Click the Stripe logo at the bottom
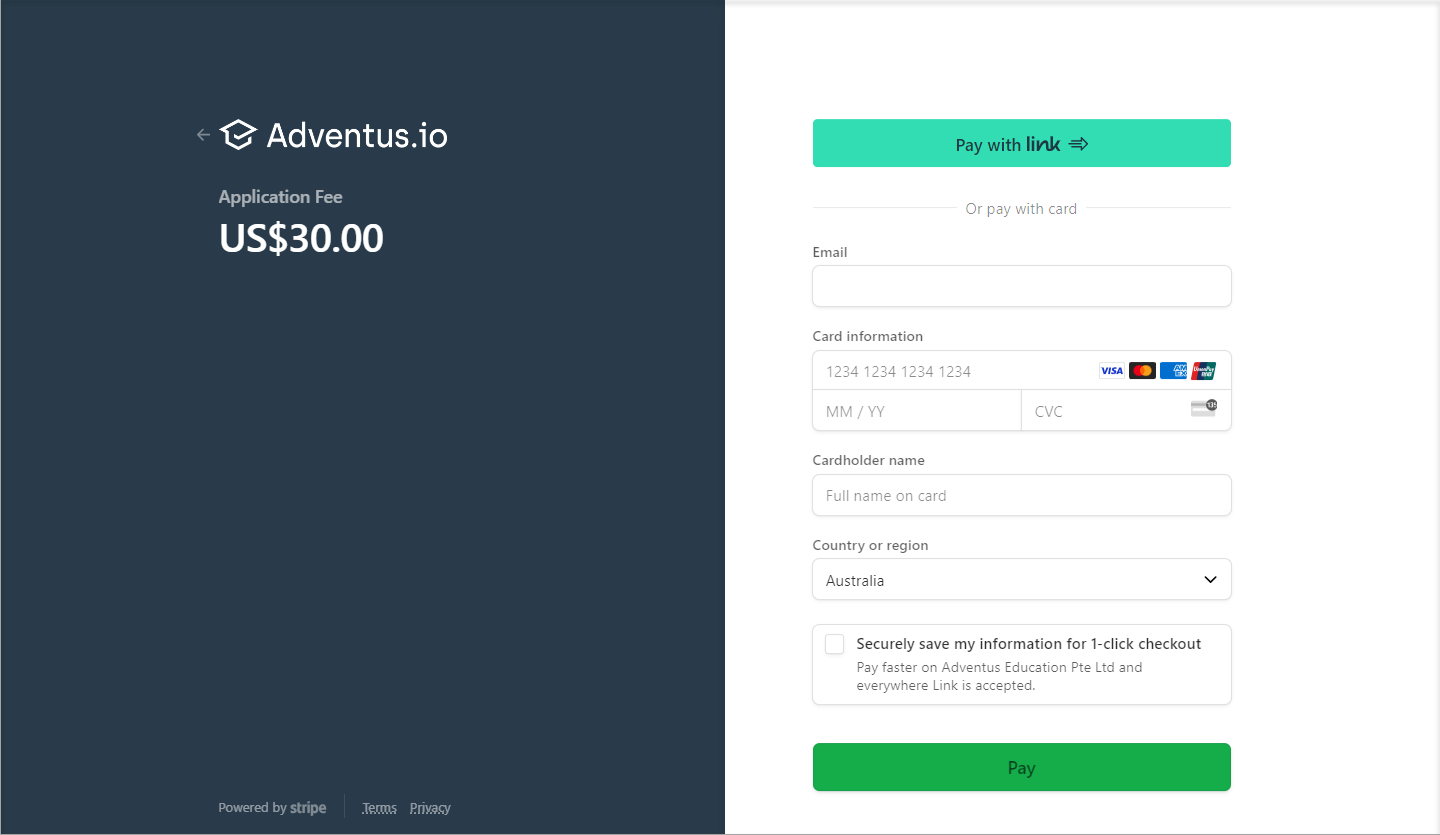1440x835 pixels. pyautogui.click(x=308, y=807)
